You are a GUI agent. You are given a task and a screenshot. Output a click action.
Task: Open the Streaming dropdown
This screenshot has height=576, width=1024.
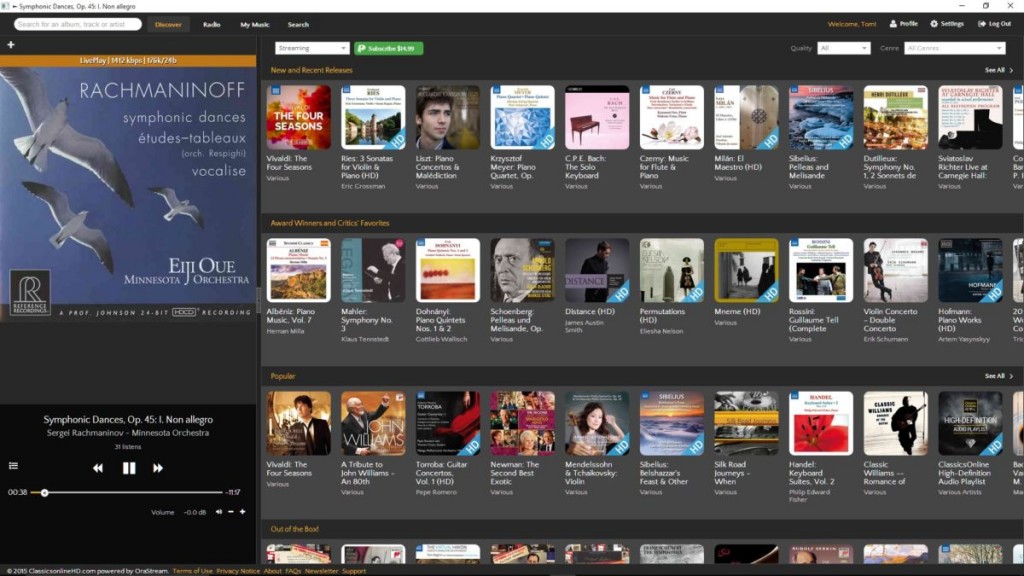tap(312, 48)
